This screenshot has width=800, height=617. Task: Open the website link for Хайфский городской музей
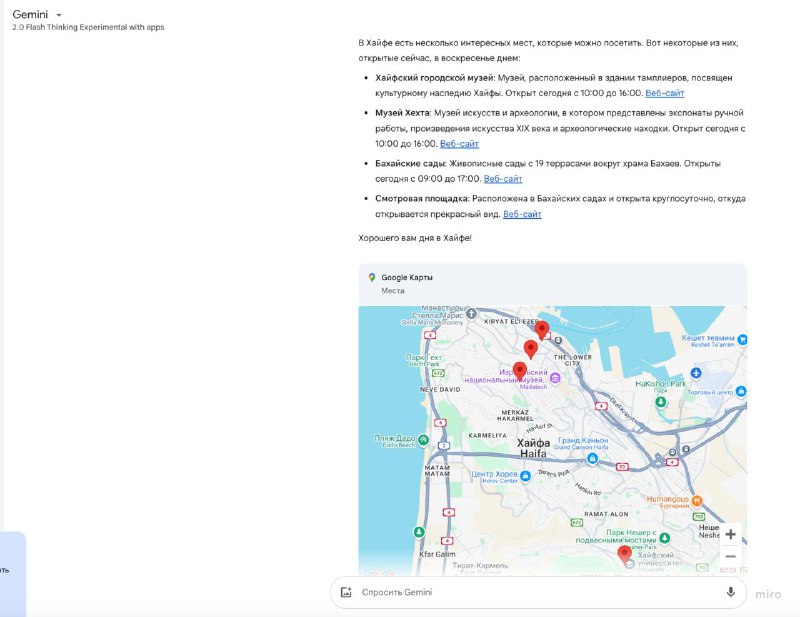[665, 93]
